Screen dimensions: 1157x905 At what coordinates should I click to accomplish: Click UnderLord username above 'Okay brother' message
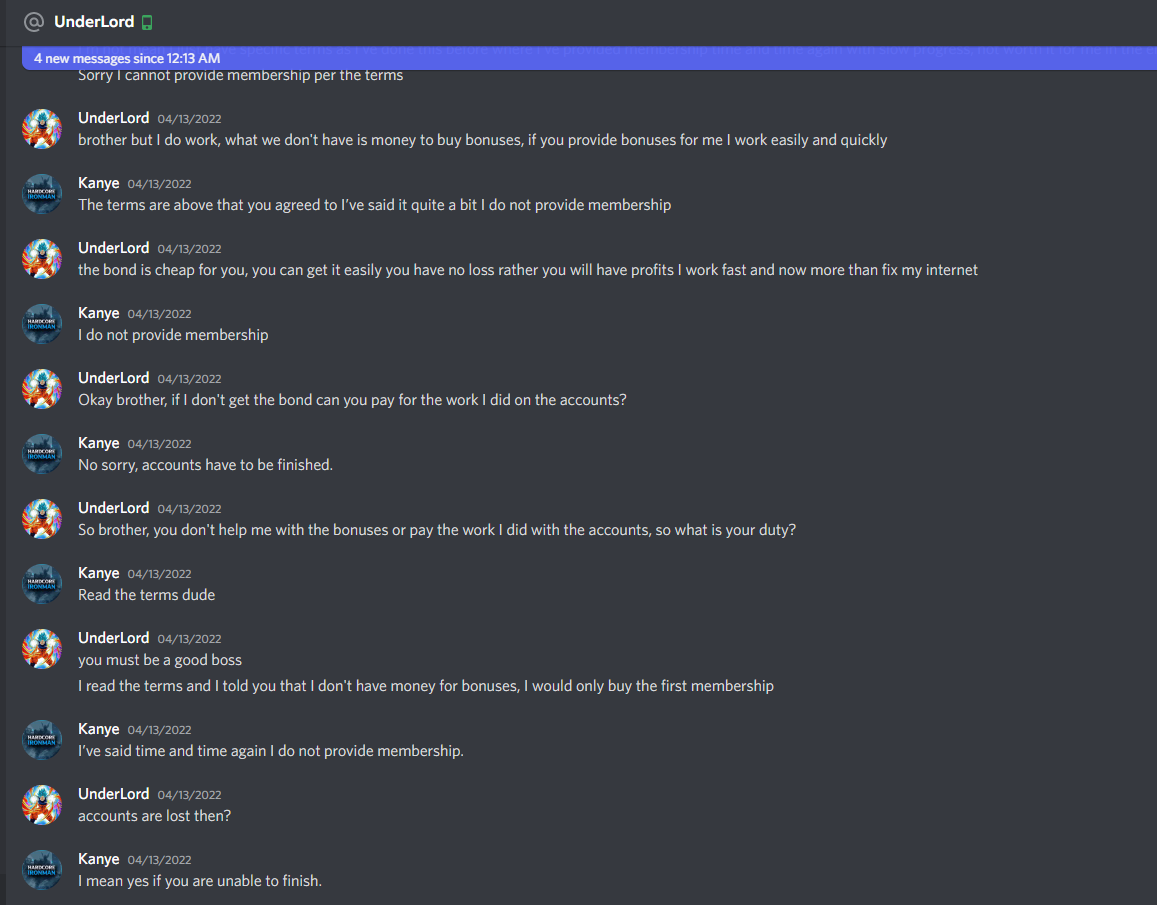pos(114,378)
